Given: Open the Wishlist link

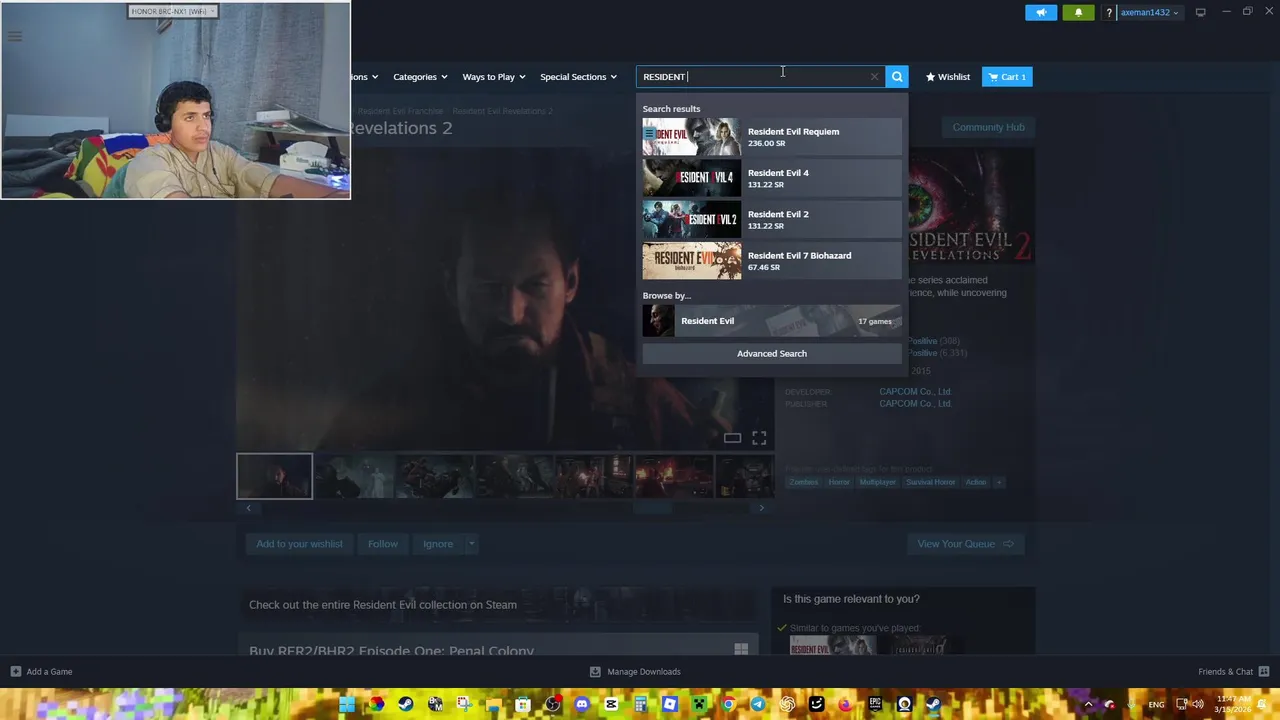Looking at the screenshot, I should (948, 77).
